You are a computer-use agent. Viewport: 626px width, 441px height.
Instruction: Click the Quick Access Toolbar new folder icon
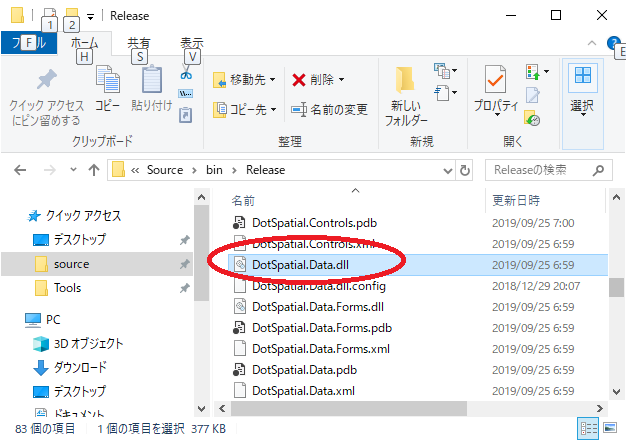71,16
